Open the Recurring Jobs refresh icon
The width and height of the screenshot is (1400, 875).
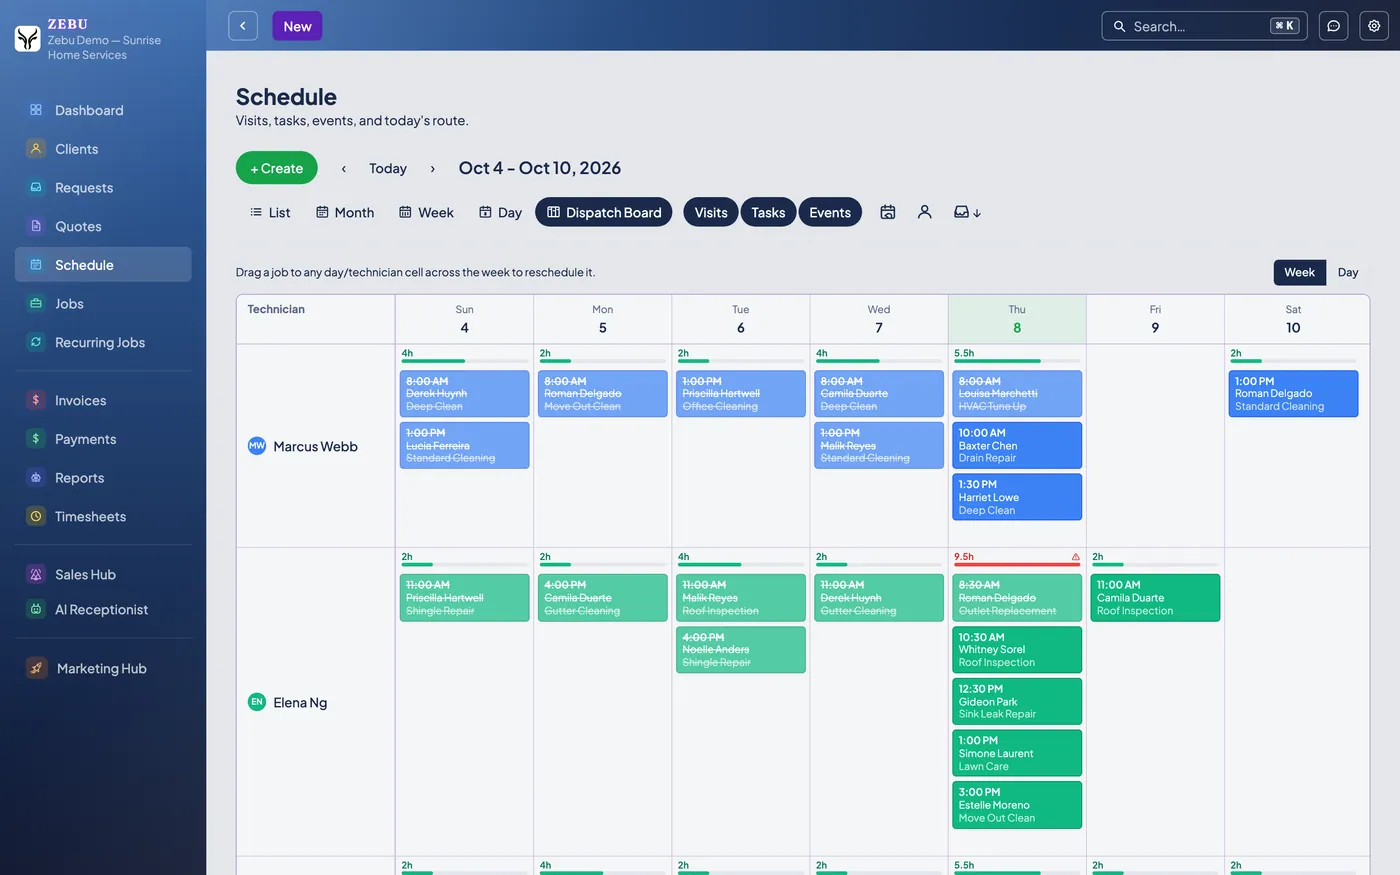36,342
